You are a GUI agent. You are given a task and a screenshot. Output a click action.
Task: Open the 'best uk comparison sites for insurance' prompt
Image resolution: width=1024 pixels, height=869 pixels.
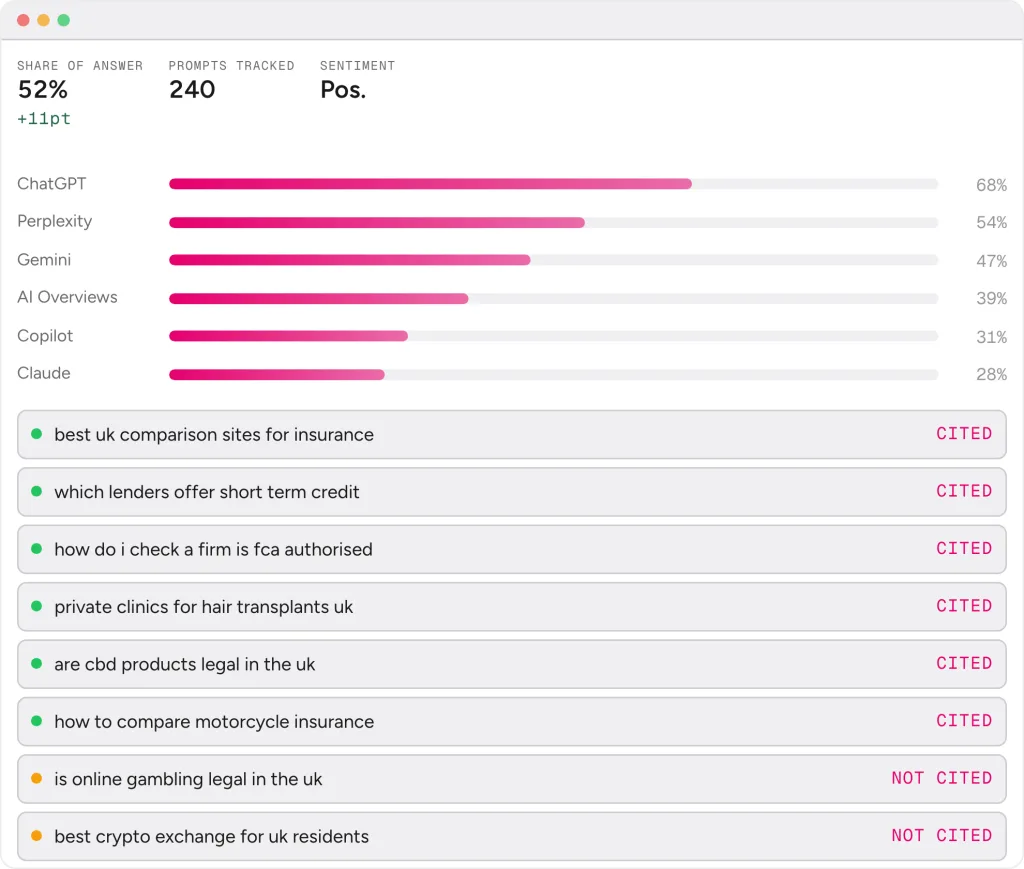(511, 434)
